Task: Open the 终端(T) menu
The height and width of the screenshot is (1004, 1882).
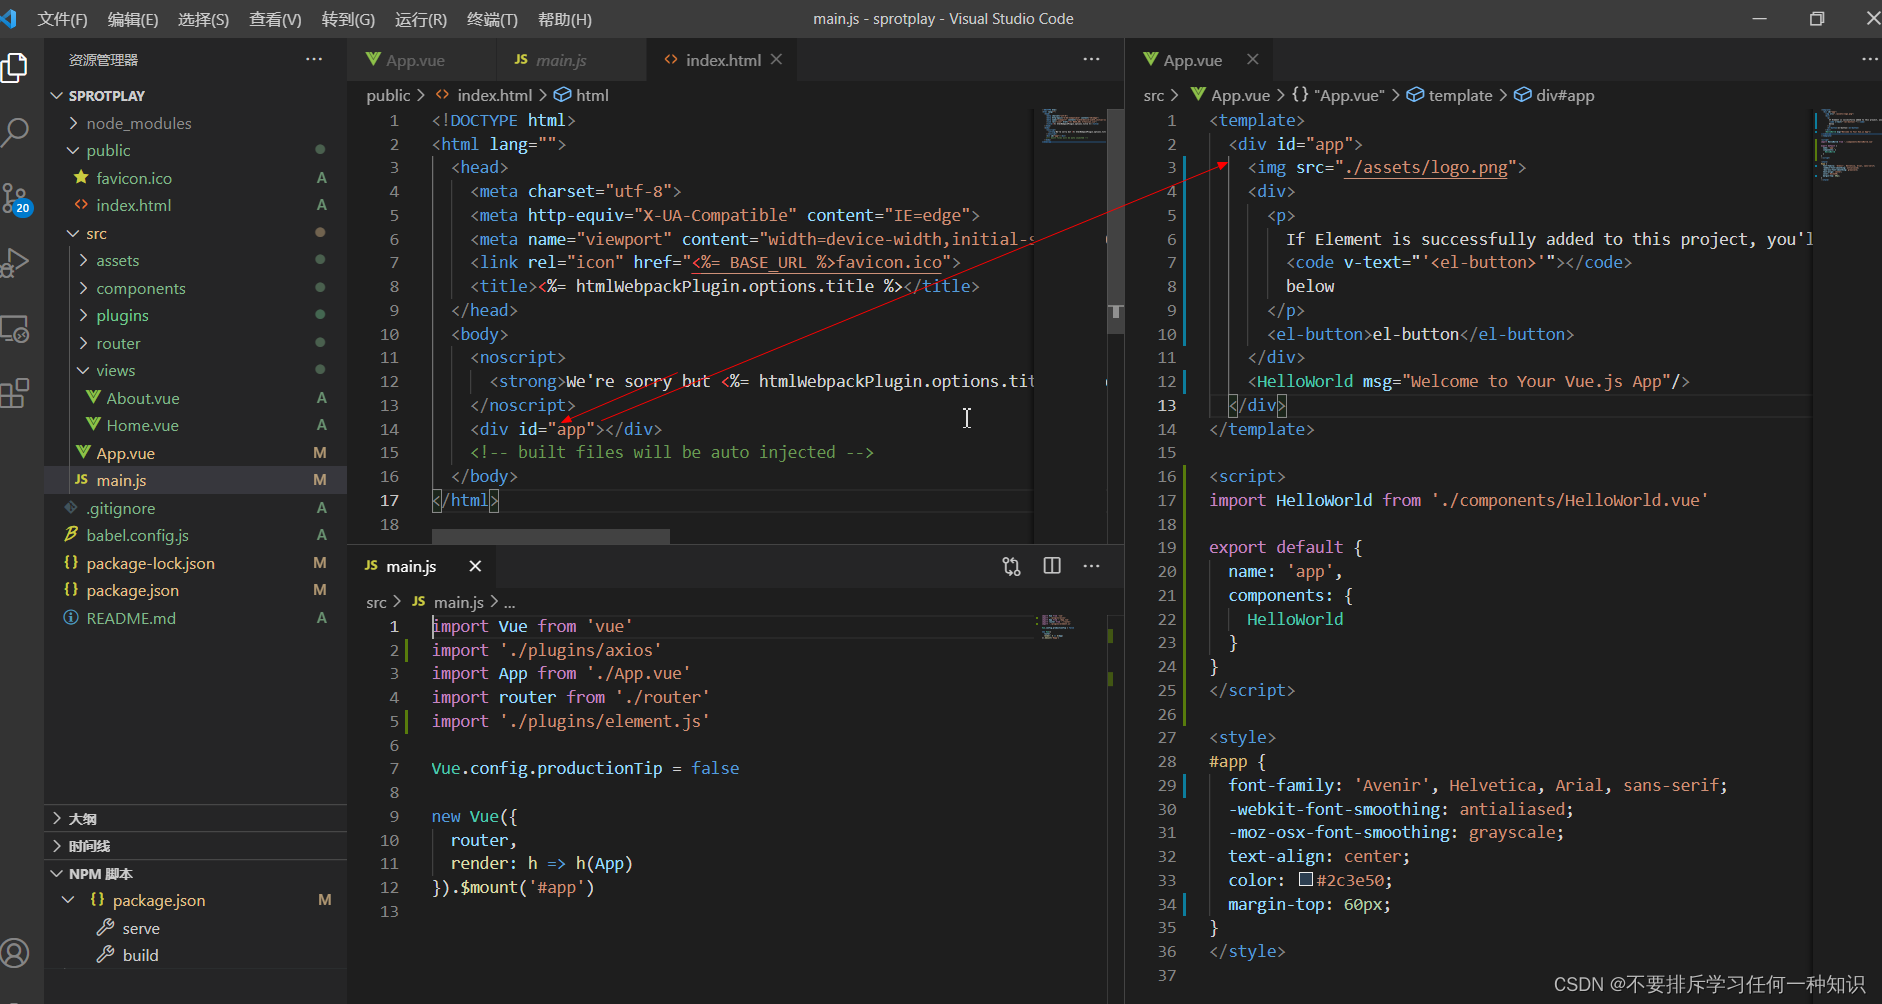Action: pos(492,19)
